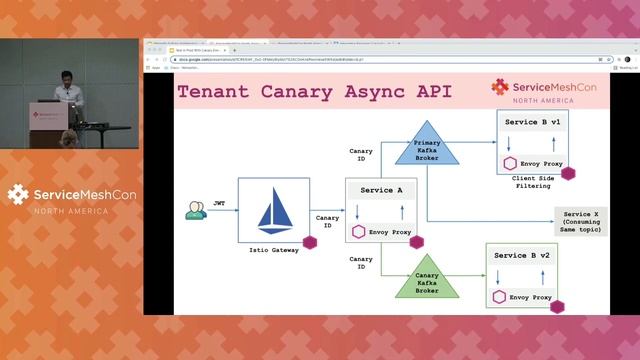
Task: Open the Chrome profile avatar
Action: (x=627, y=60)
